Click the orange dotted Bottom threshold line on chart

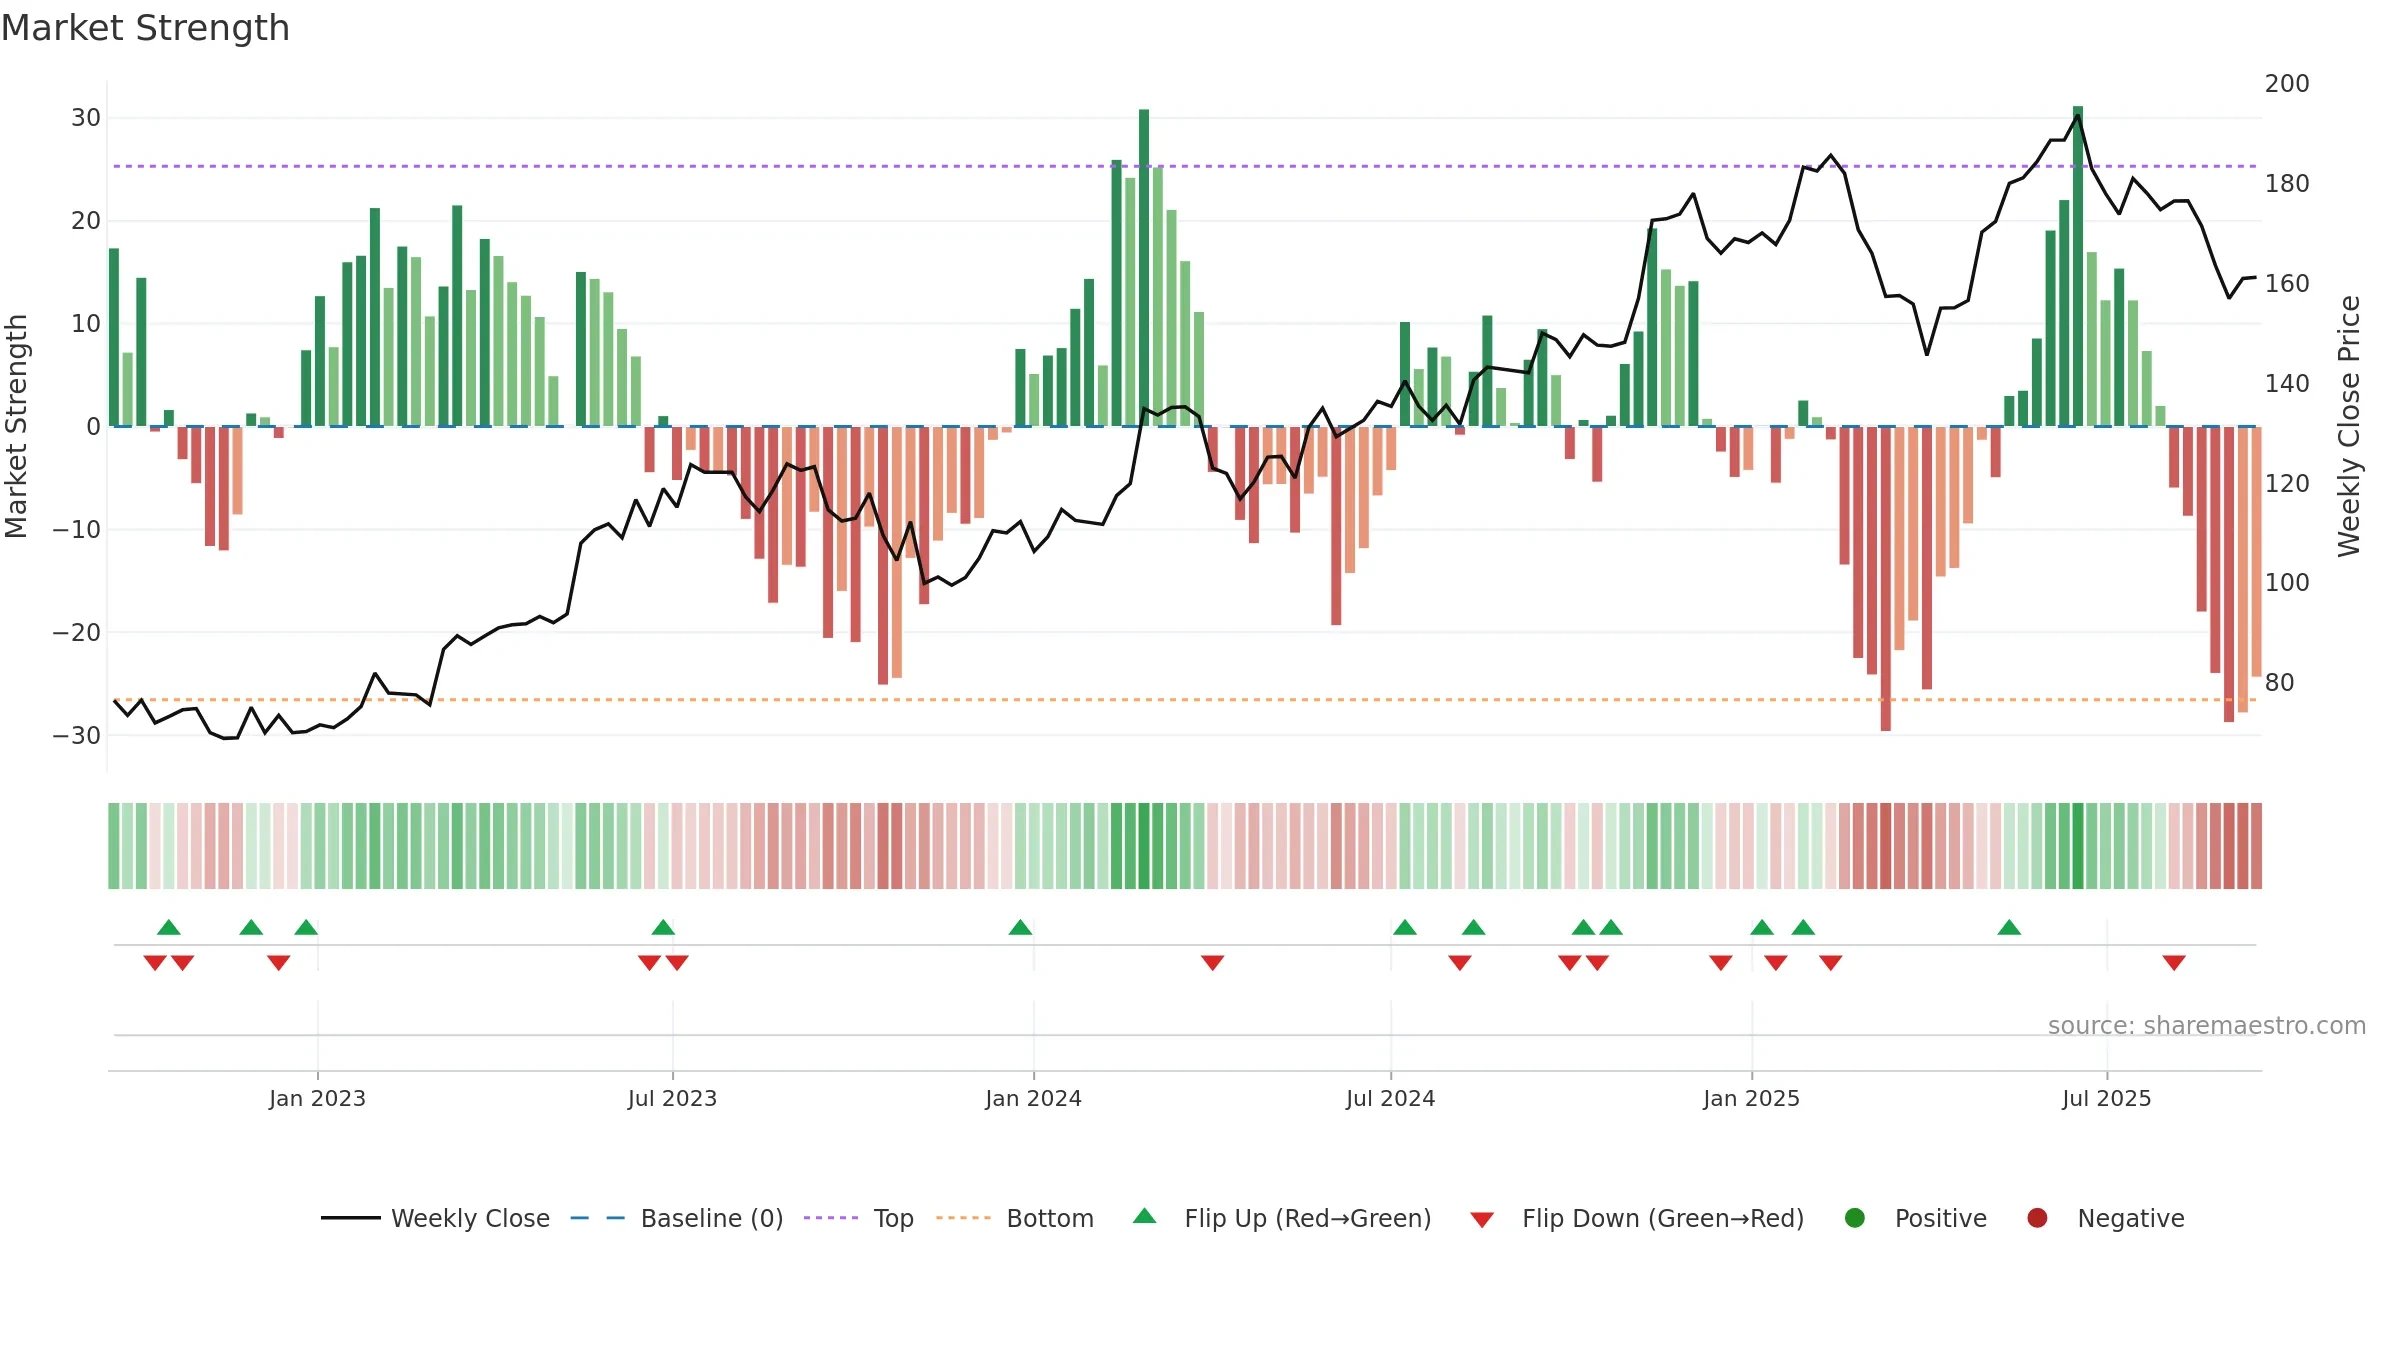[1185, 700]
